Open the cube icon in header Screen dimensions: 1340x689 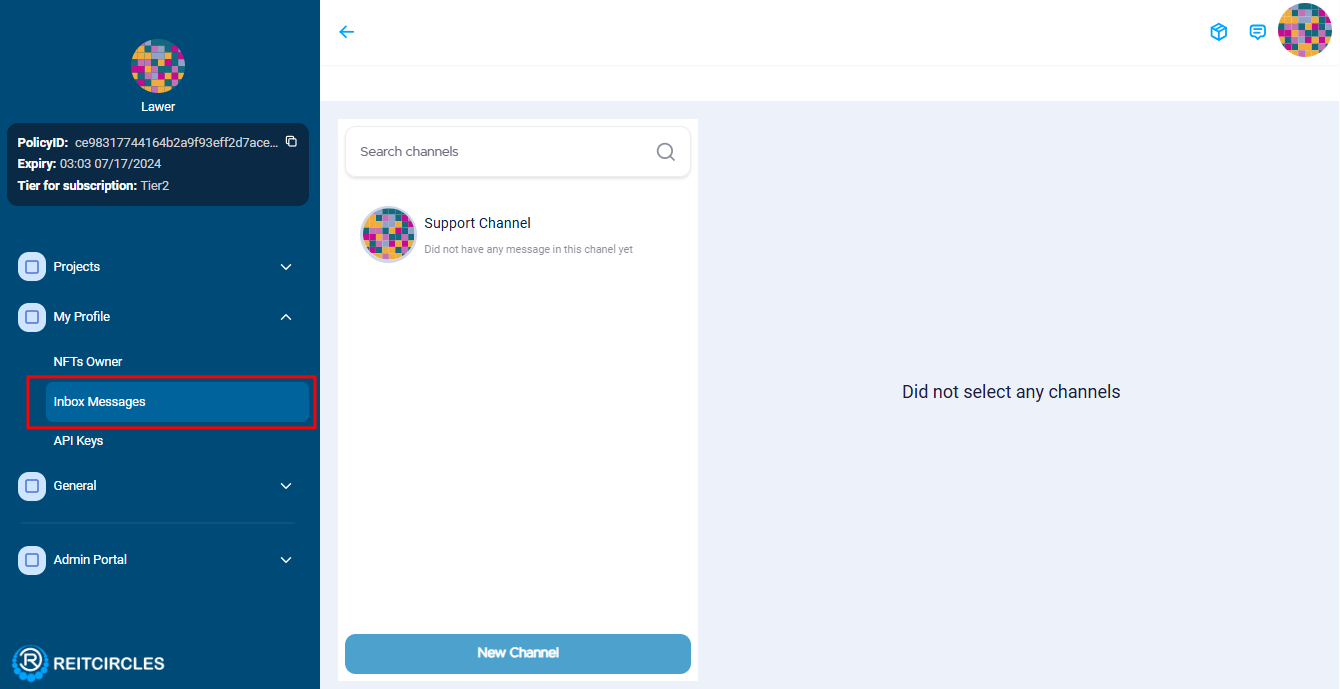1218,32
